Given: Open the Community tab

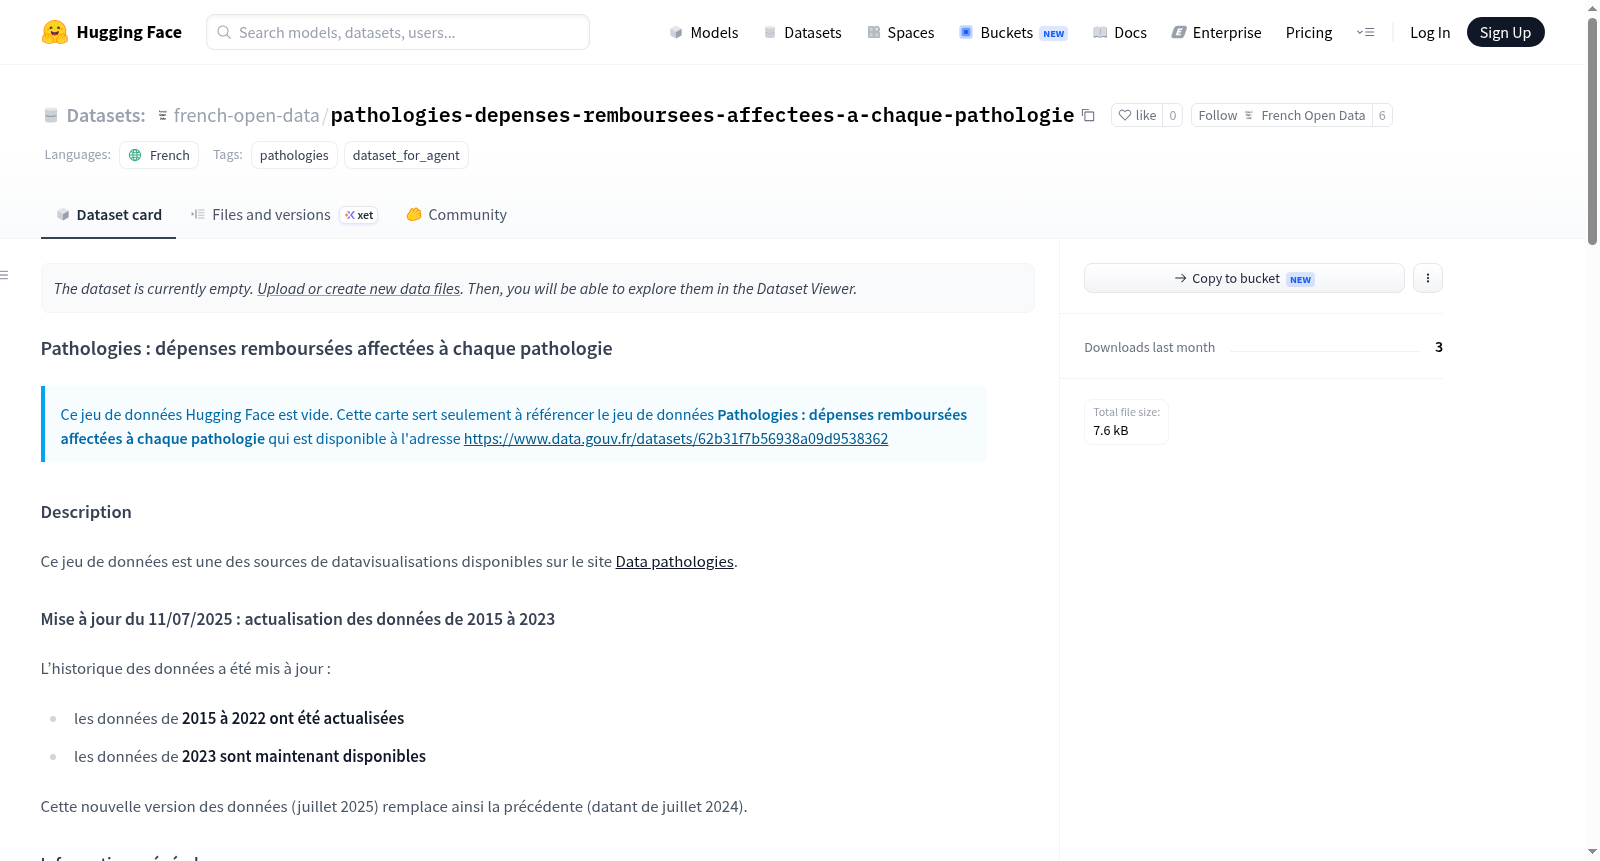Looking at the screenshot, I should coord(457,215).
